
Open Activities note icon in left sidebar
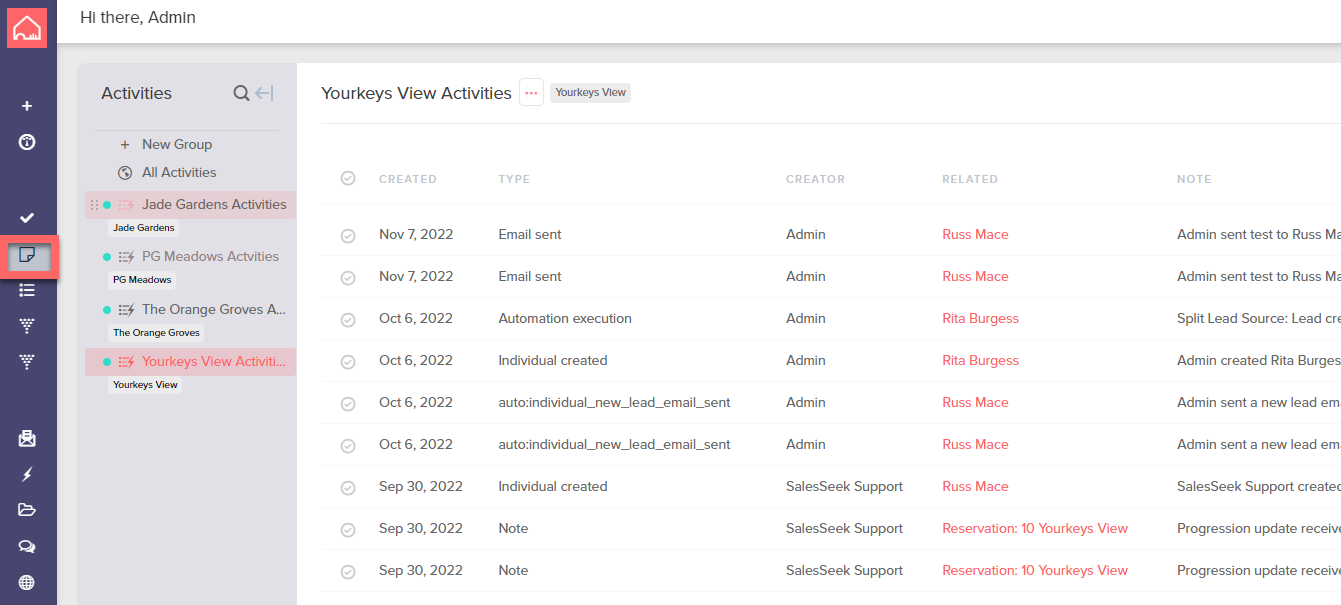[28, 257]
